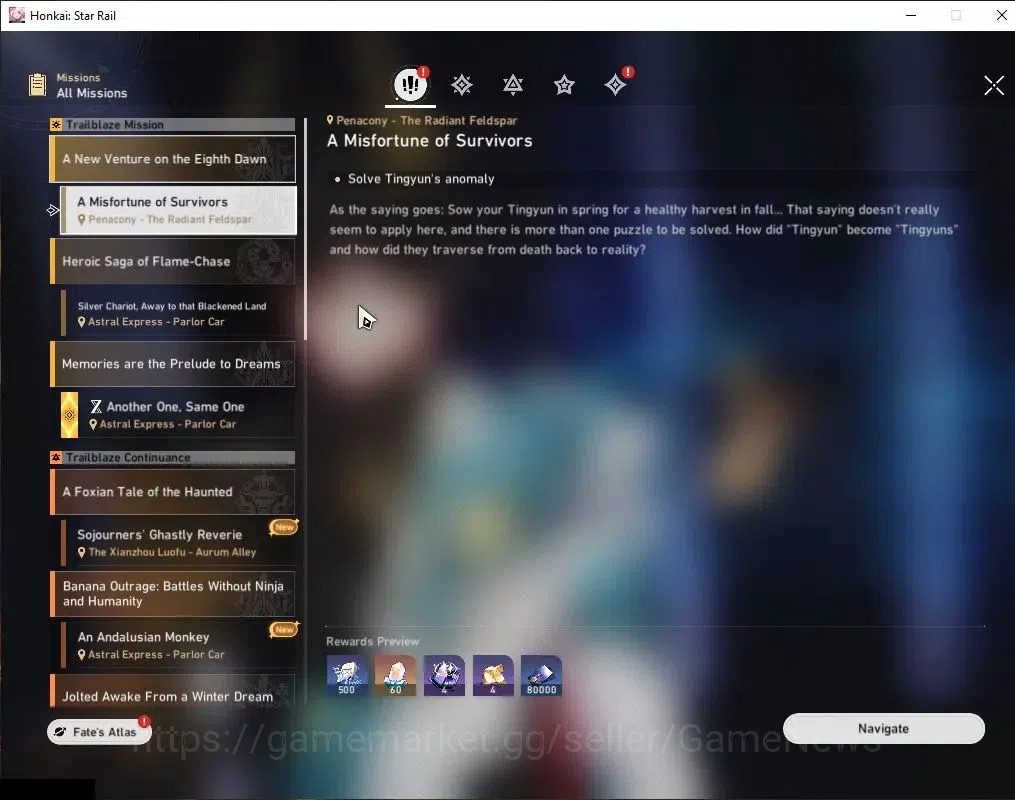Image resolution: width=1015 pixels, height=800 pixels.
Task: Click the Trailblaze Continuance section header
Action: click(172, 458)
